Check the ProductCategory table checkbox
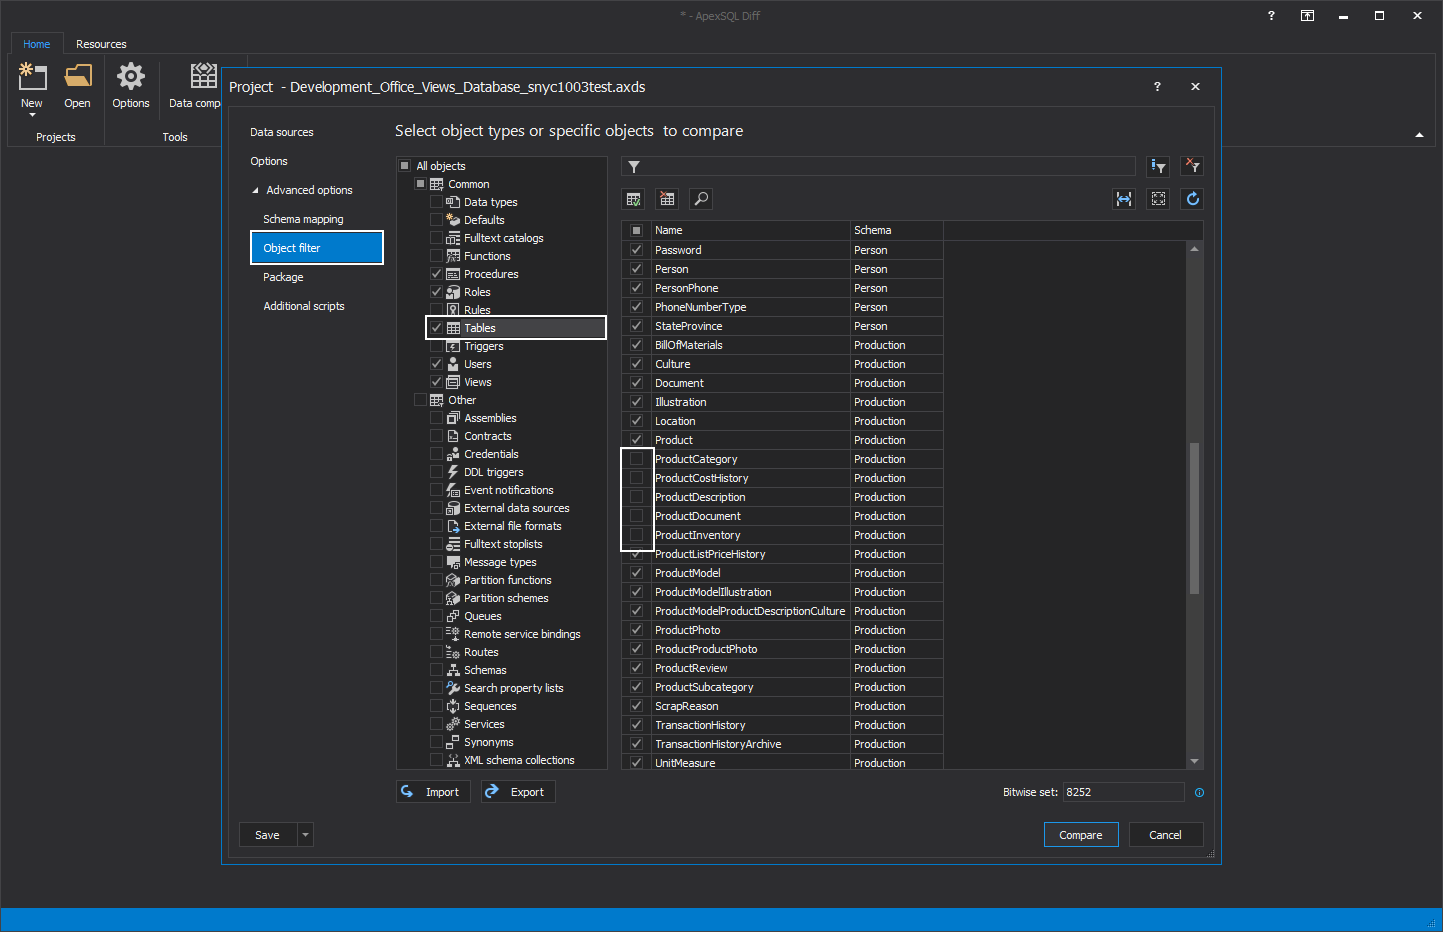Viewport: 1443px width, 932px height. (x=636, y=459)
